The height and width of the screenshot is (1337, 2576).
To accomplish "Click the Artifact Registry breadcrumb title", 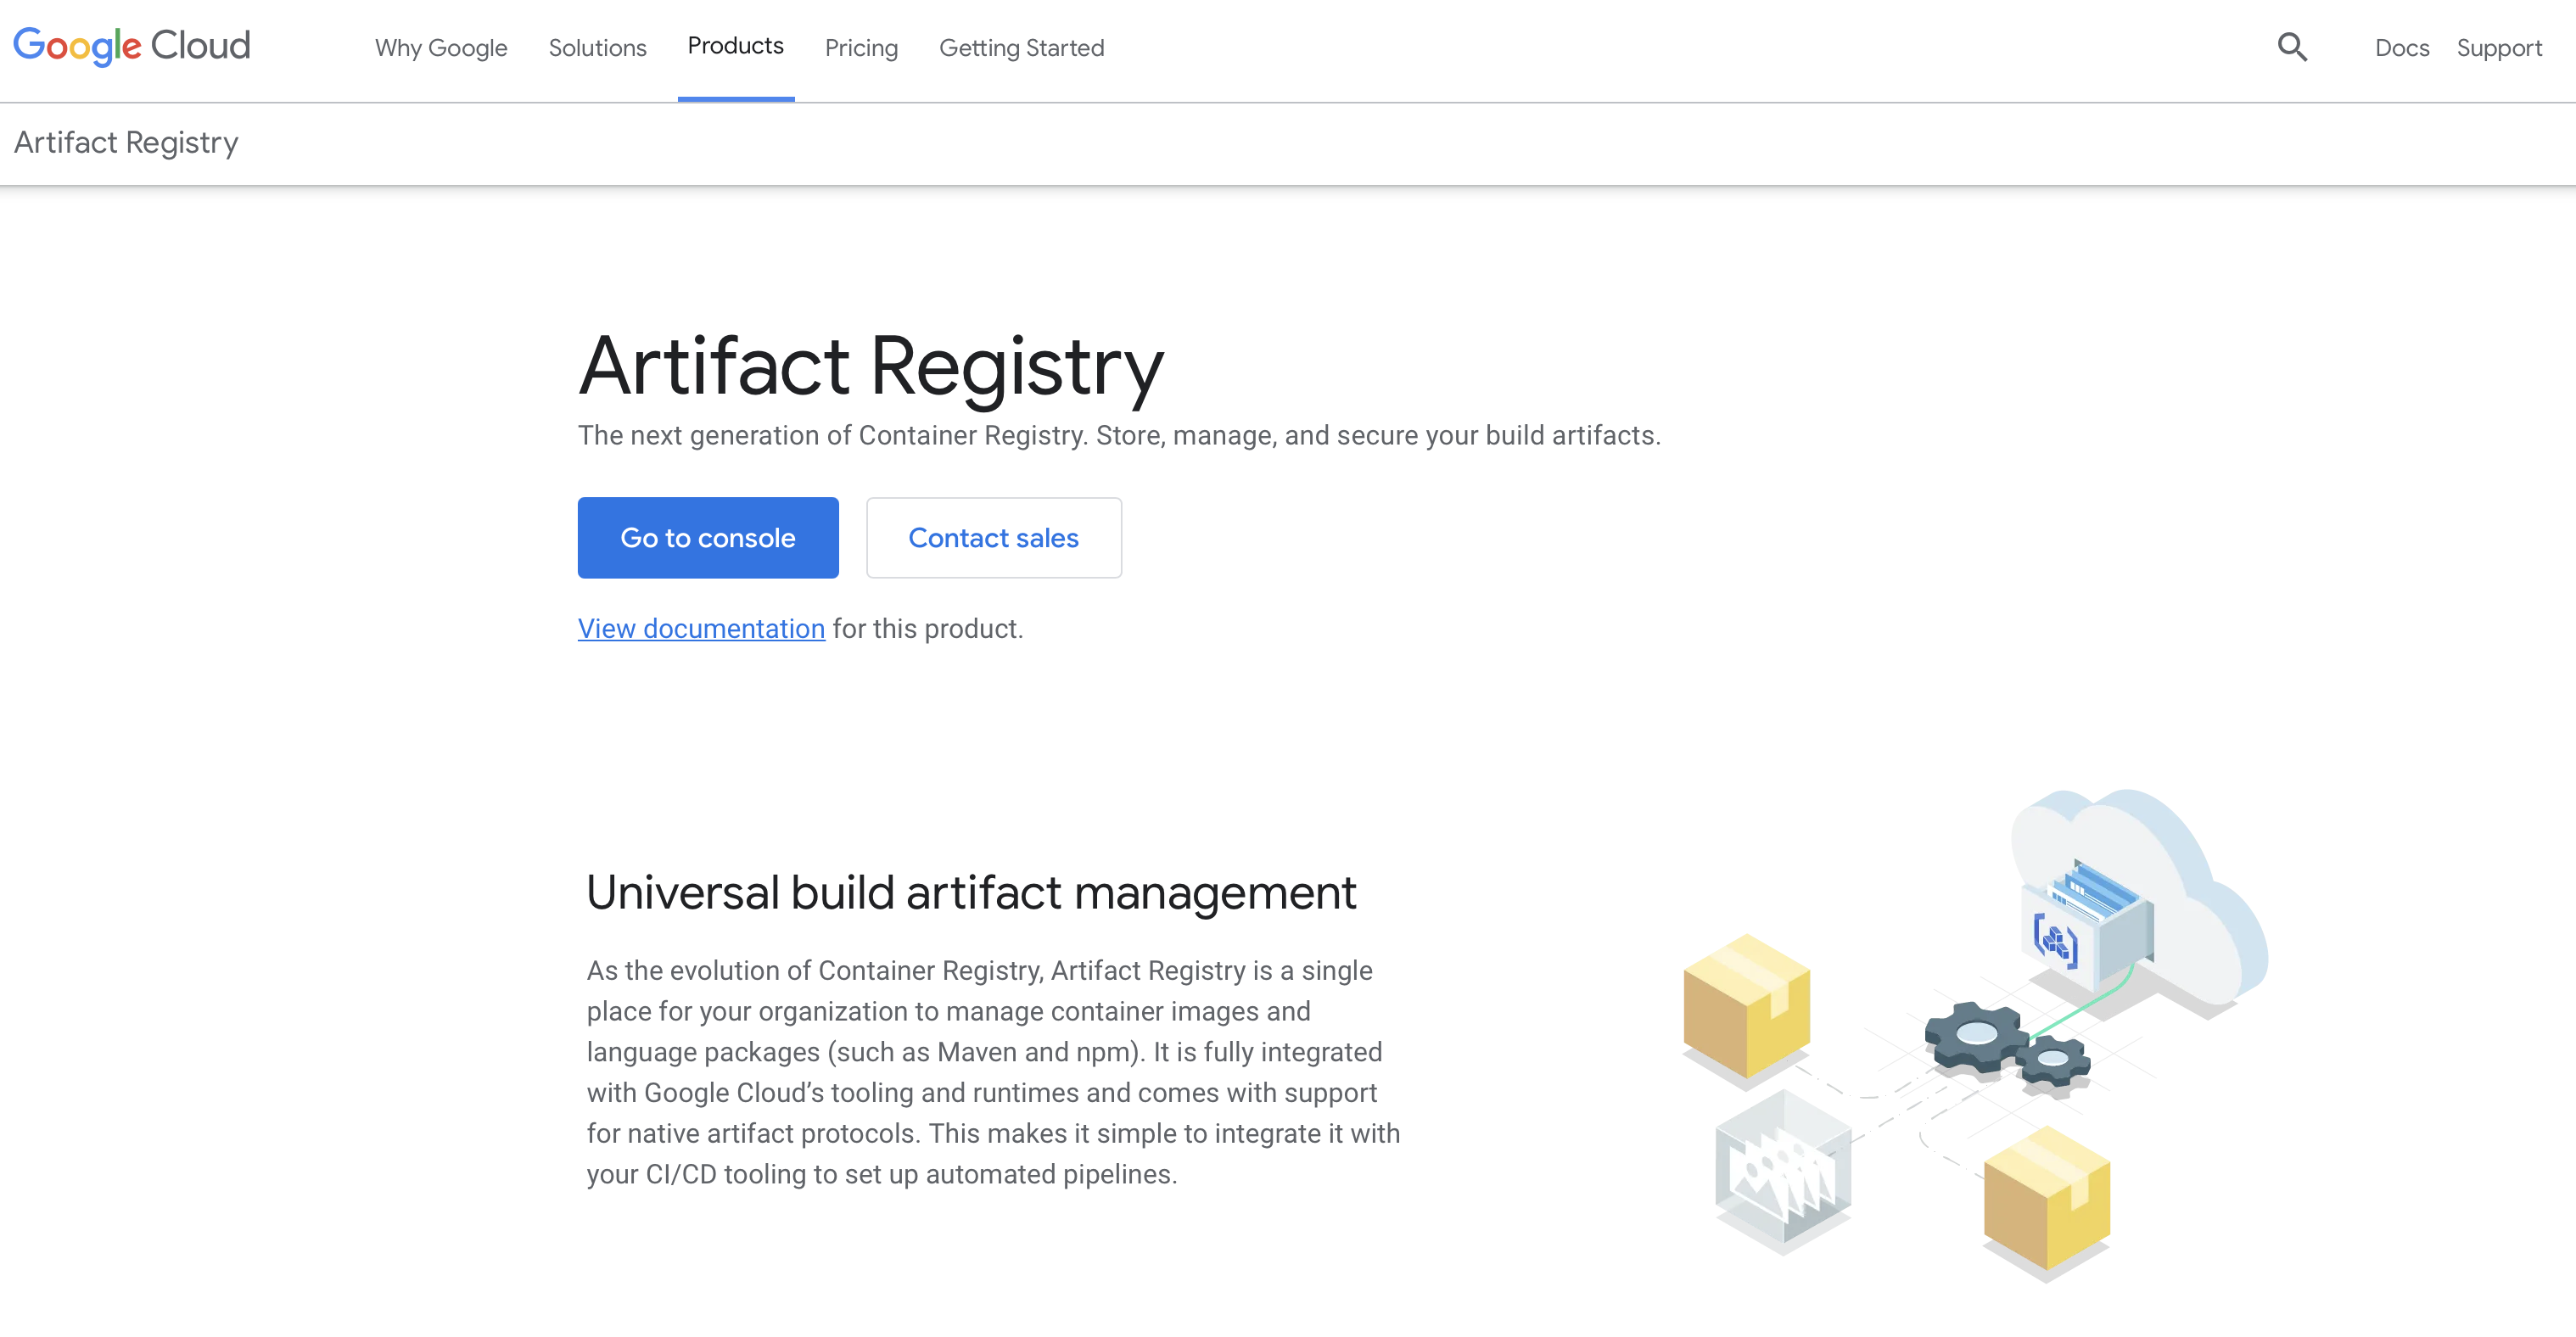I will tap(126, 143).
